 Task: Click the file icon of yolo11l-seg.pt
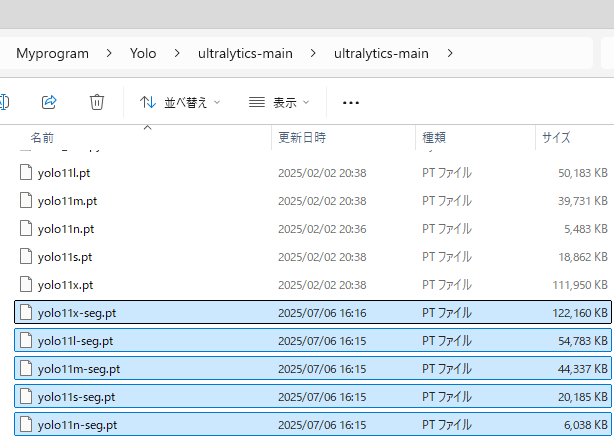click(x=26, y=341)
